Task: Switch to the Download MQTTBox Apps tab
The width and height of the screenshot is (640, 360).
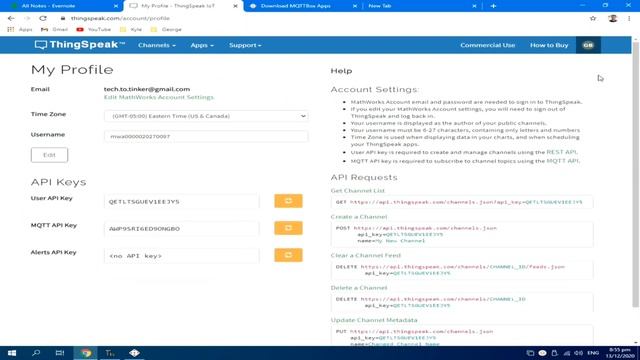Action: click(302, 6)
